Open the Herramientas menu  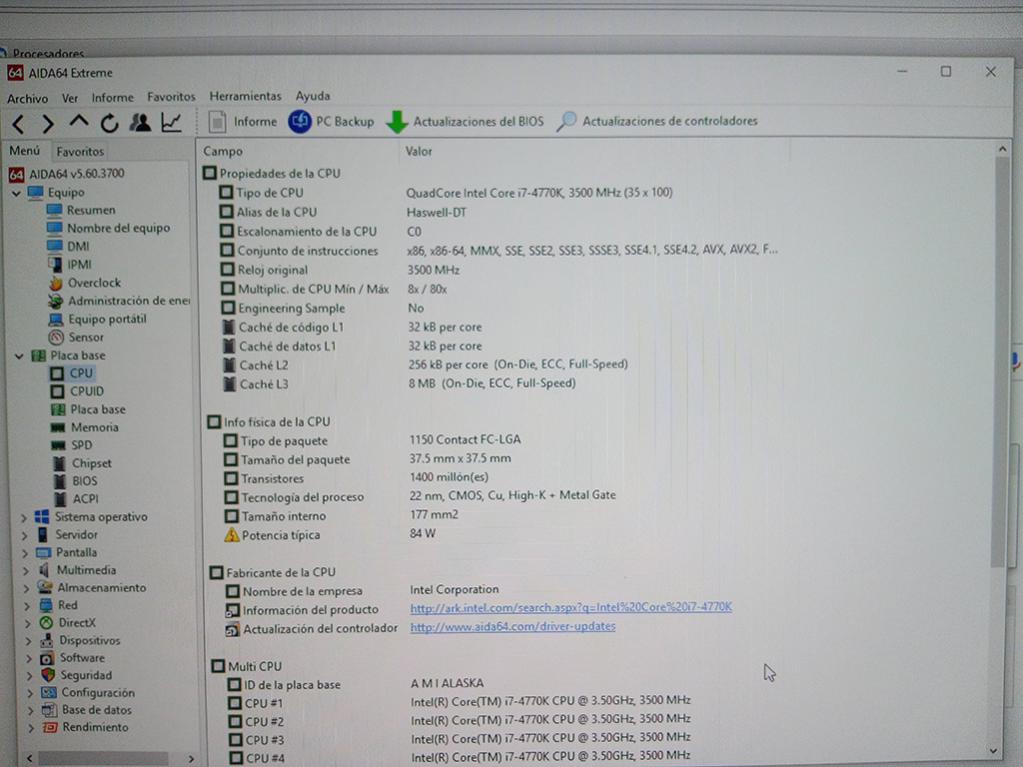(245, 96)
